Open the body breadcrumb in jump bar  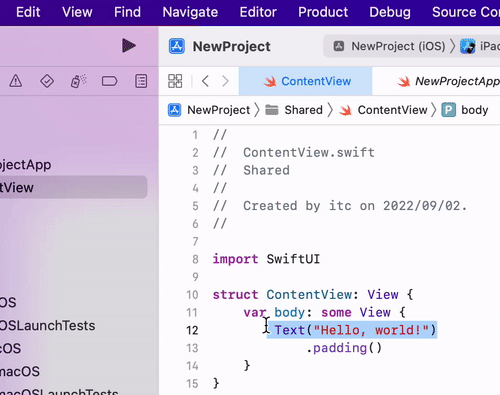(x=475, y=110)
